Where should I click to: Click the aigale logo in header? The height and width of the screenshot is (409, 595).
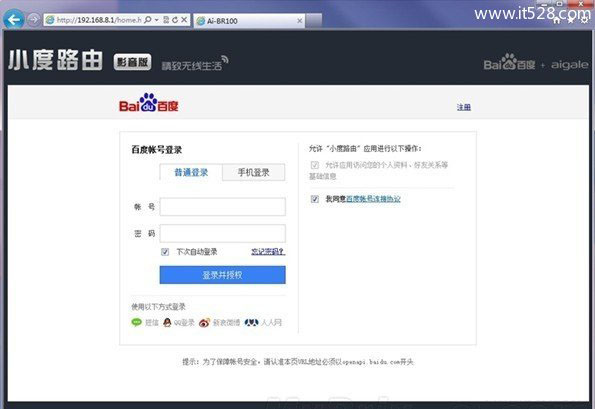570,65
